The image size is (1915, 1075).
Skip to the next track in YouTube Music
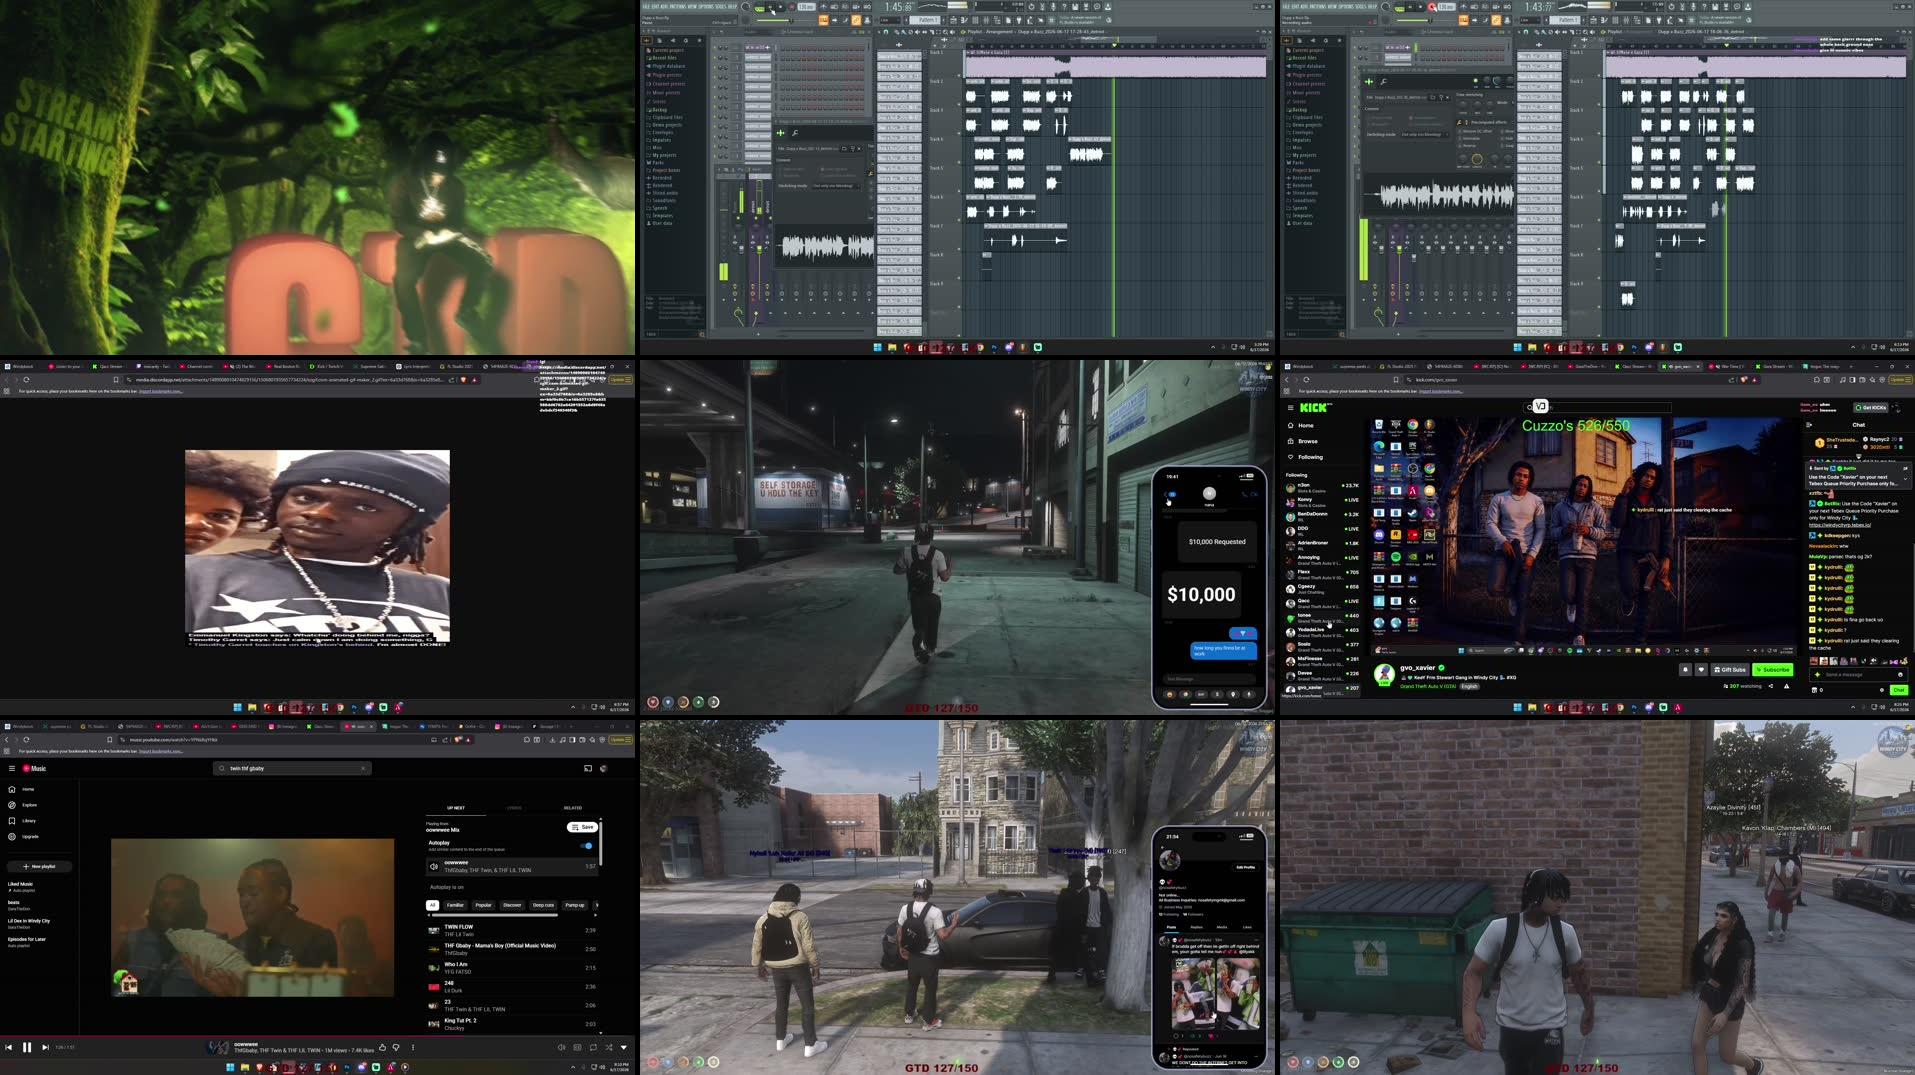[x=45, y=1047]
